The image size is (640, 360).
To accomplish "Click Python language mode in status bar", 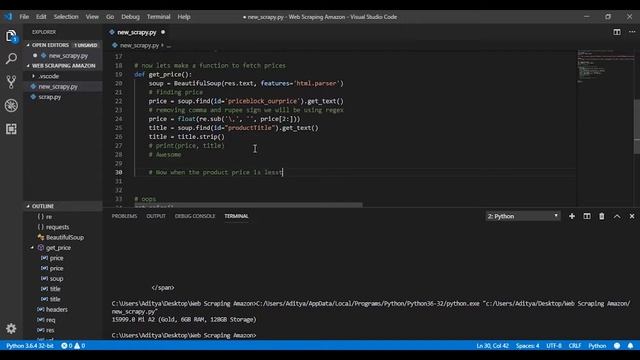I will [x=597, y=346].
